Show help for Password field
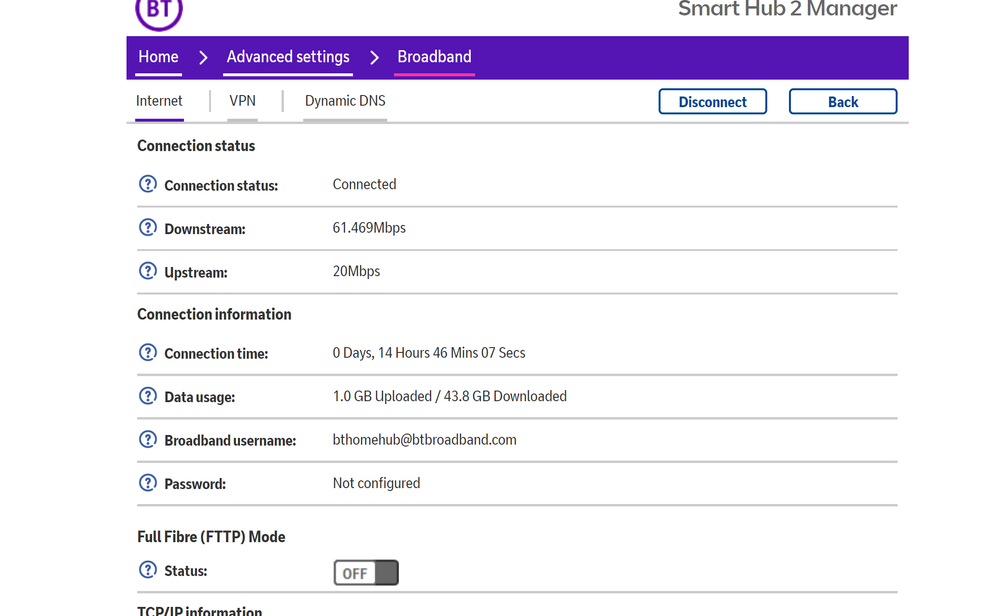Viewport: 999px width, 616px height. 148,483
